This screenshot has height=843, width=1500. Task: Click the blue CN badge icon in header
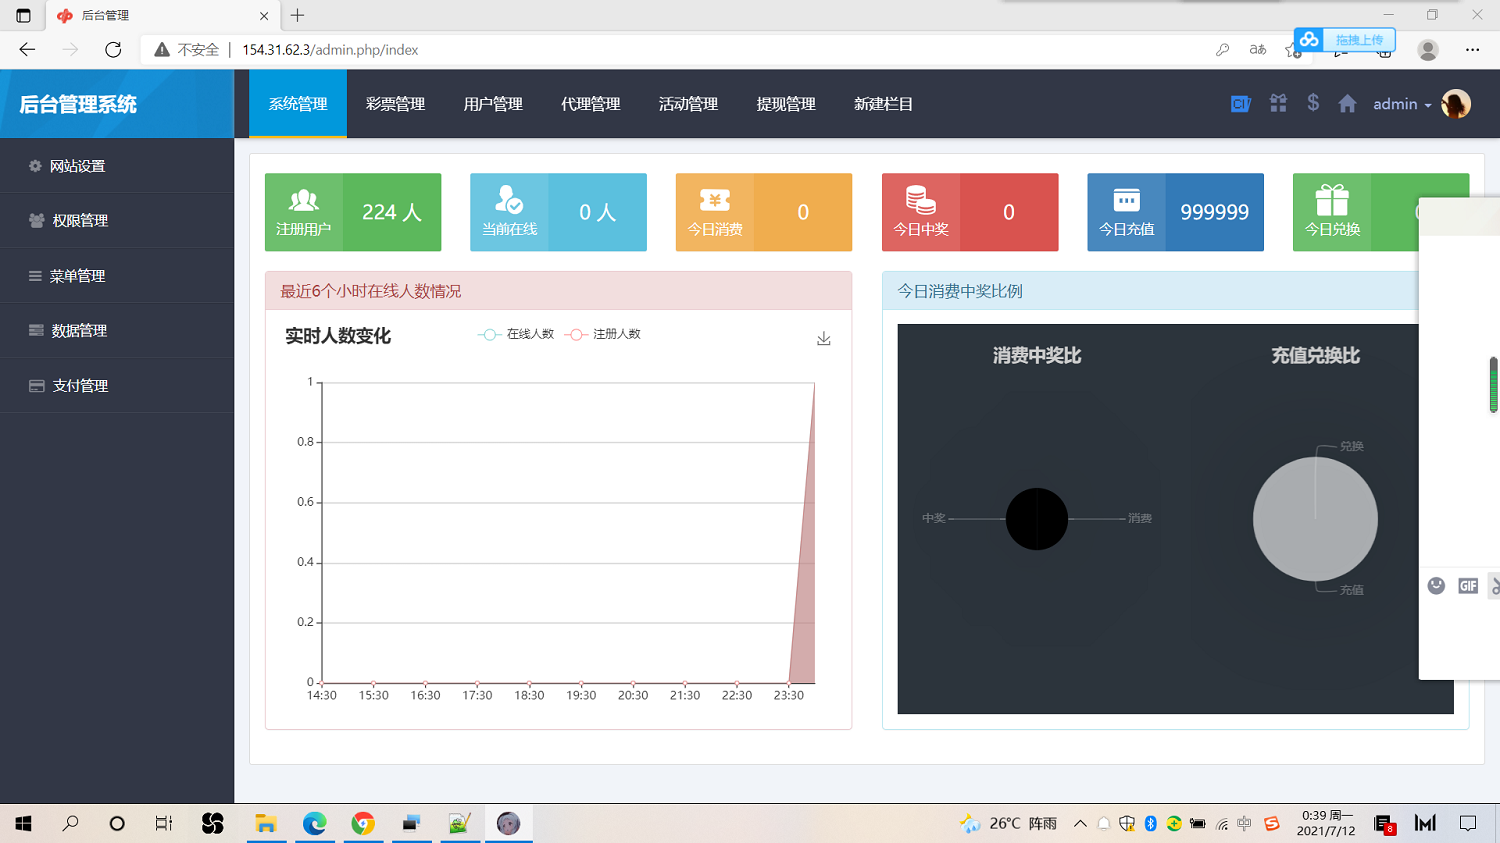[x=1240, y=103]
